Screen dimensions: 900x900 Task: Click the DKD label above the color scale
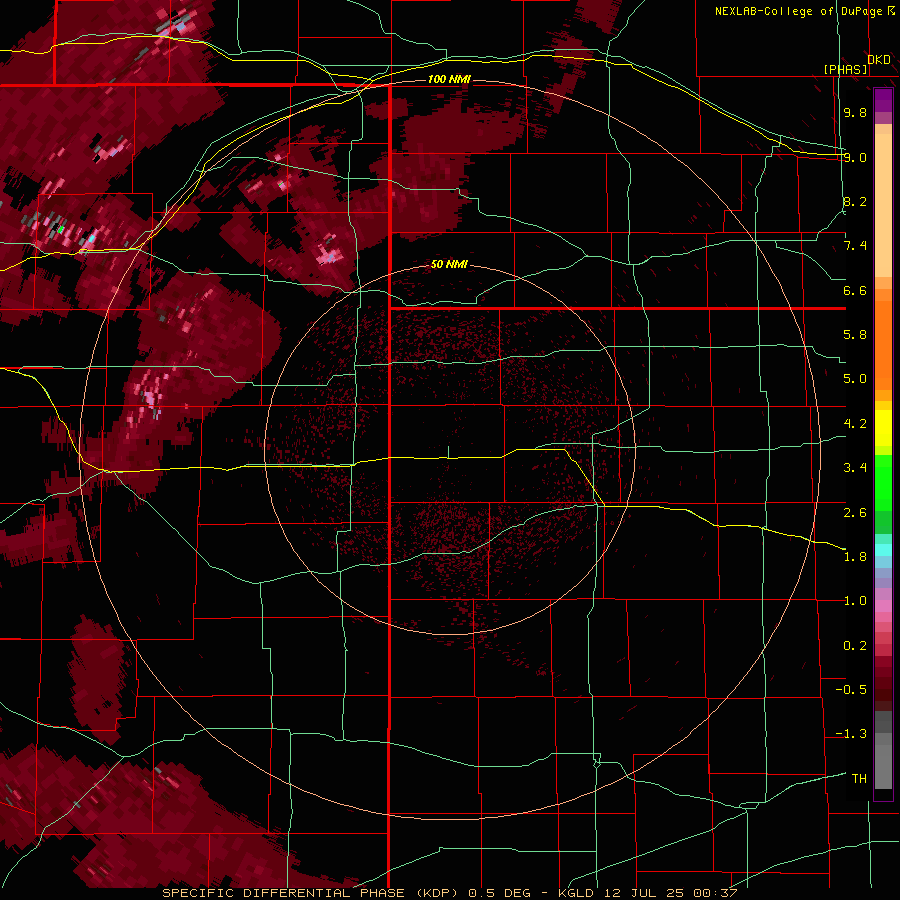(879, 60)
